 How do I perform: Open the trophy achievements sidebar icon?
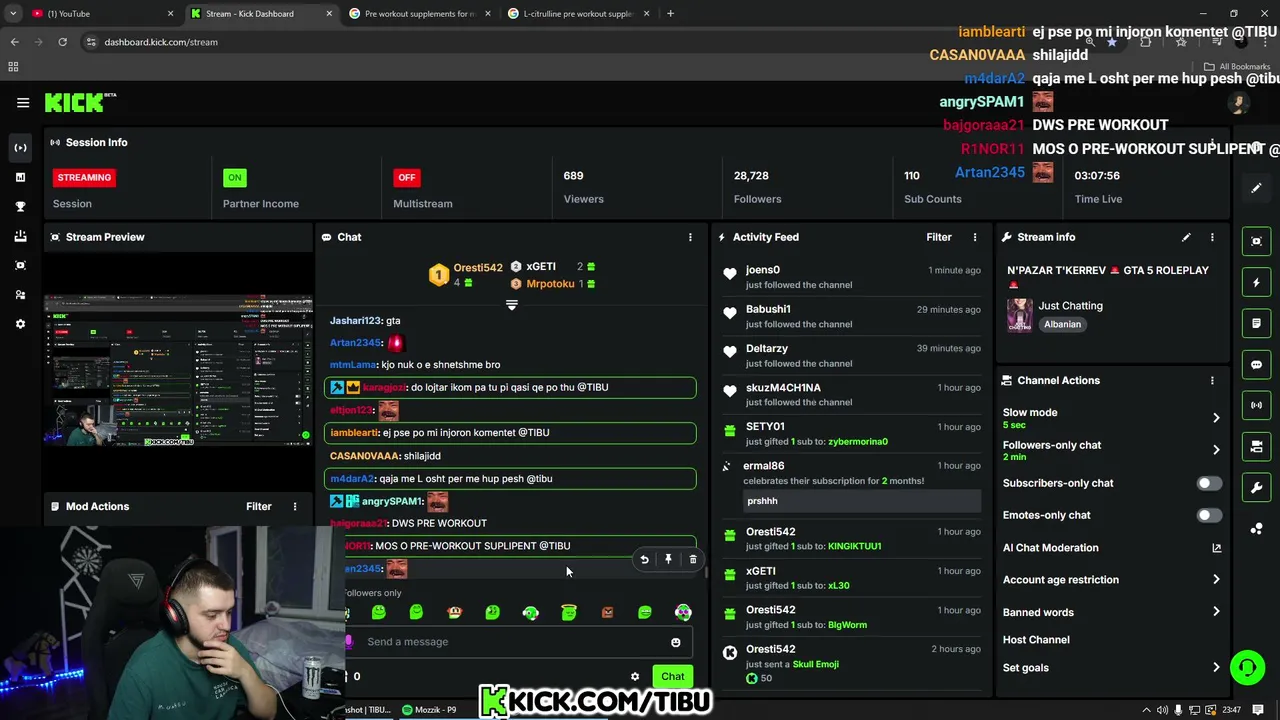pyautogui.click(x=20, y=207)
